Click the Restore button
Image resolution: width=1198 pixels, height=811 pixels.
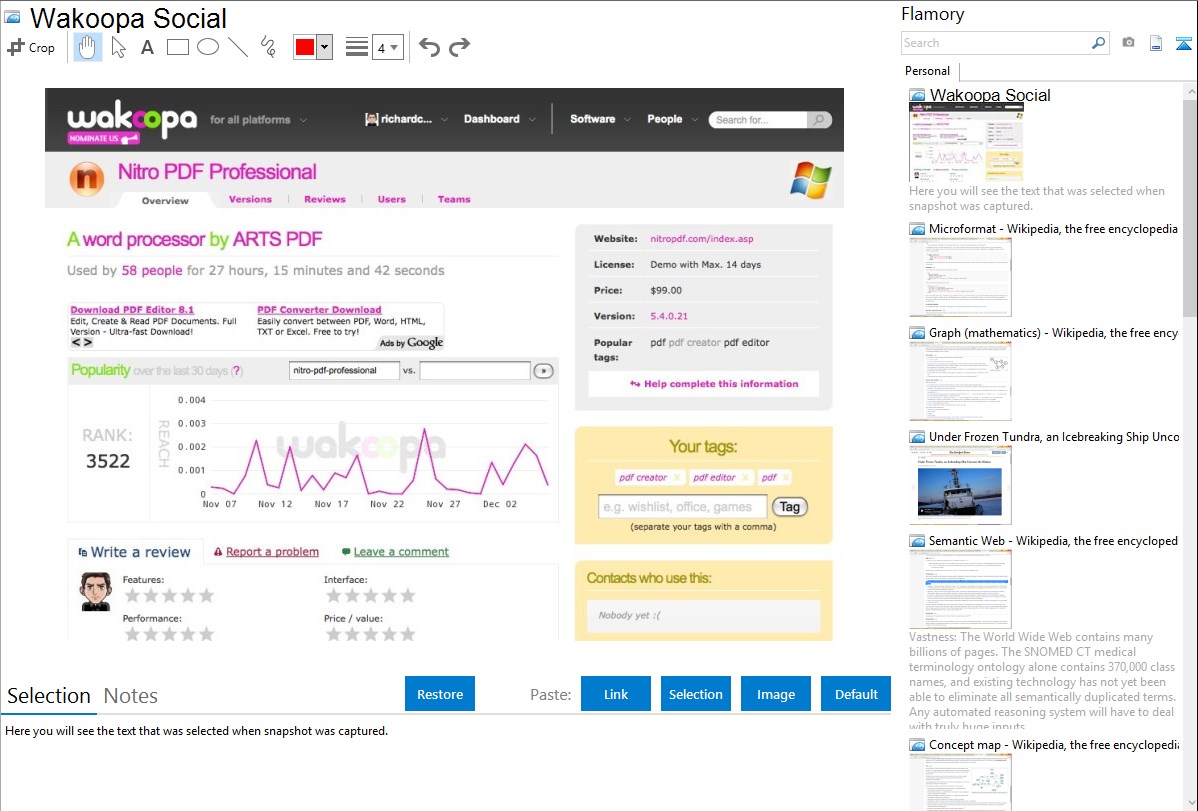pos(440,694)
